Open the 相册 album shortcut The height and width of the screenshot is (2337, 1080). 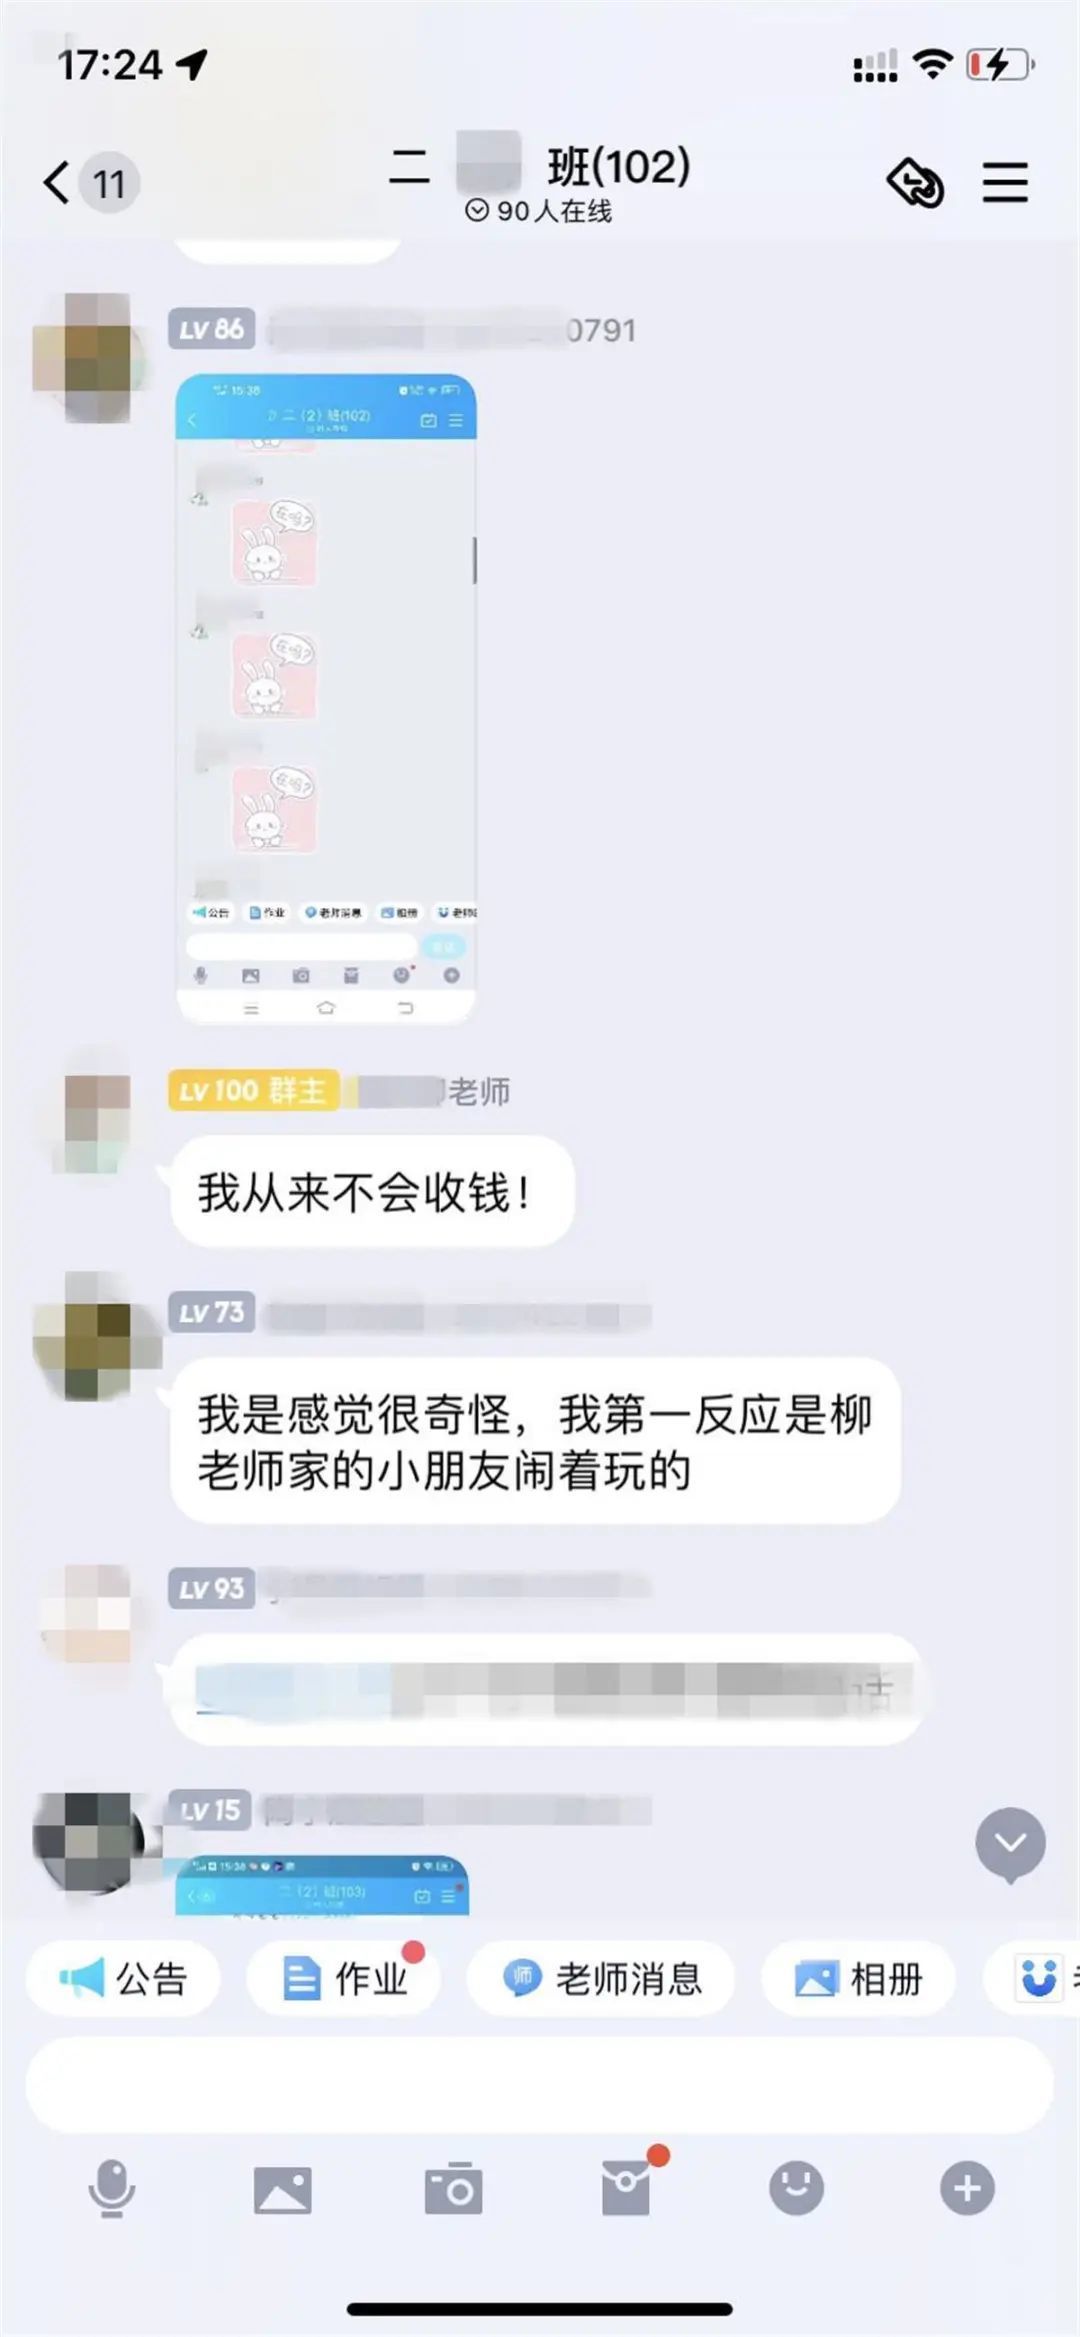[x=859, y=1979]
